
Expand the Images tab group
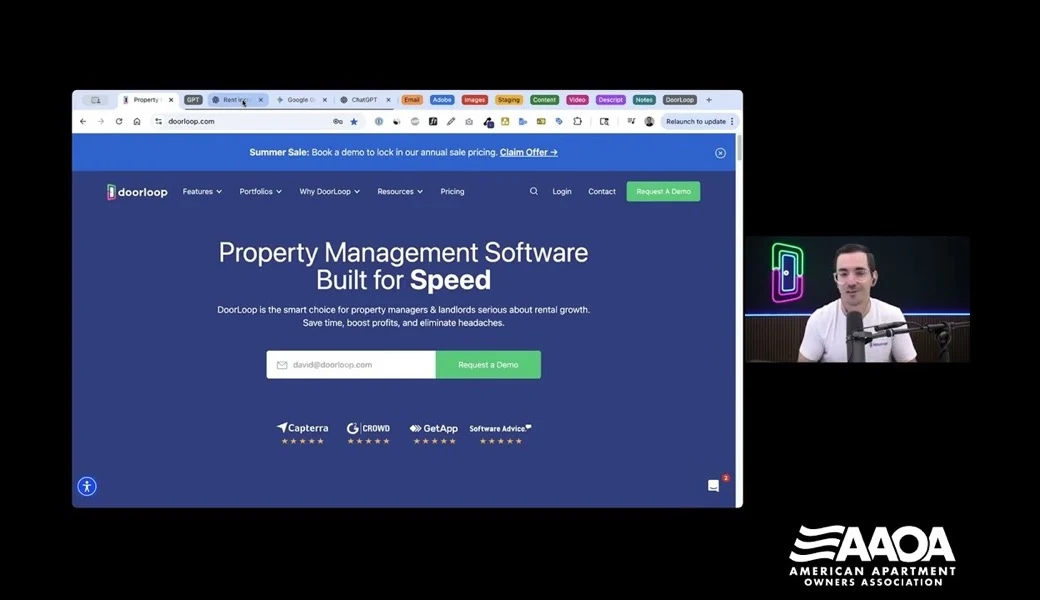click(474, 100)
